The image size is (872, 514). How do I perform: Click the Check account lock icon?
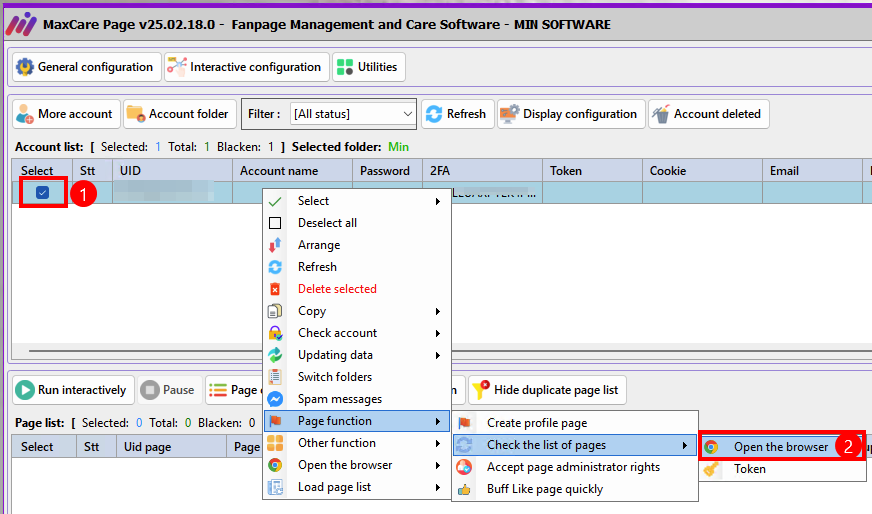[x=275, y=333]
